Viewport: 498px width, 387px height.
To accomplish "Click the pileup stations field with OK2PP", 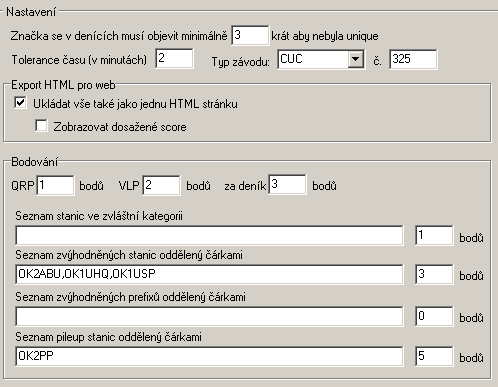I will [209, 356].
